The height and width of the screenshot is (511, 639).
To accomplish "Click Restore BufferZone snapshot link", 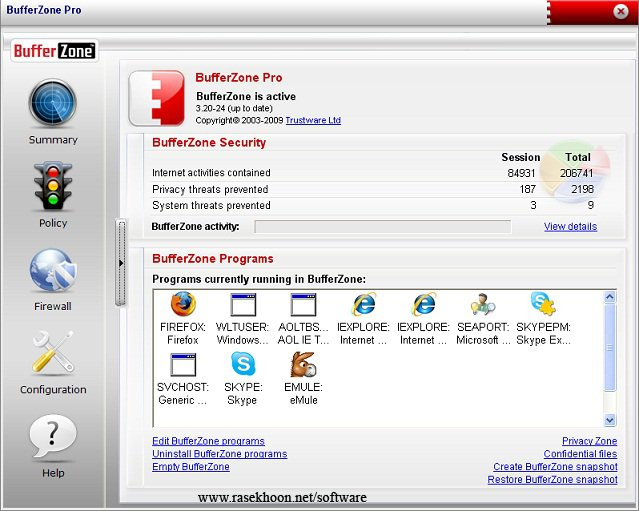I will click(x=552, y=480).
